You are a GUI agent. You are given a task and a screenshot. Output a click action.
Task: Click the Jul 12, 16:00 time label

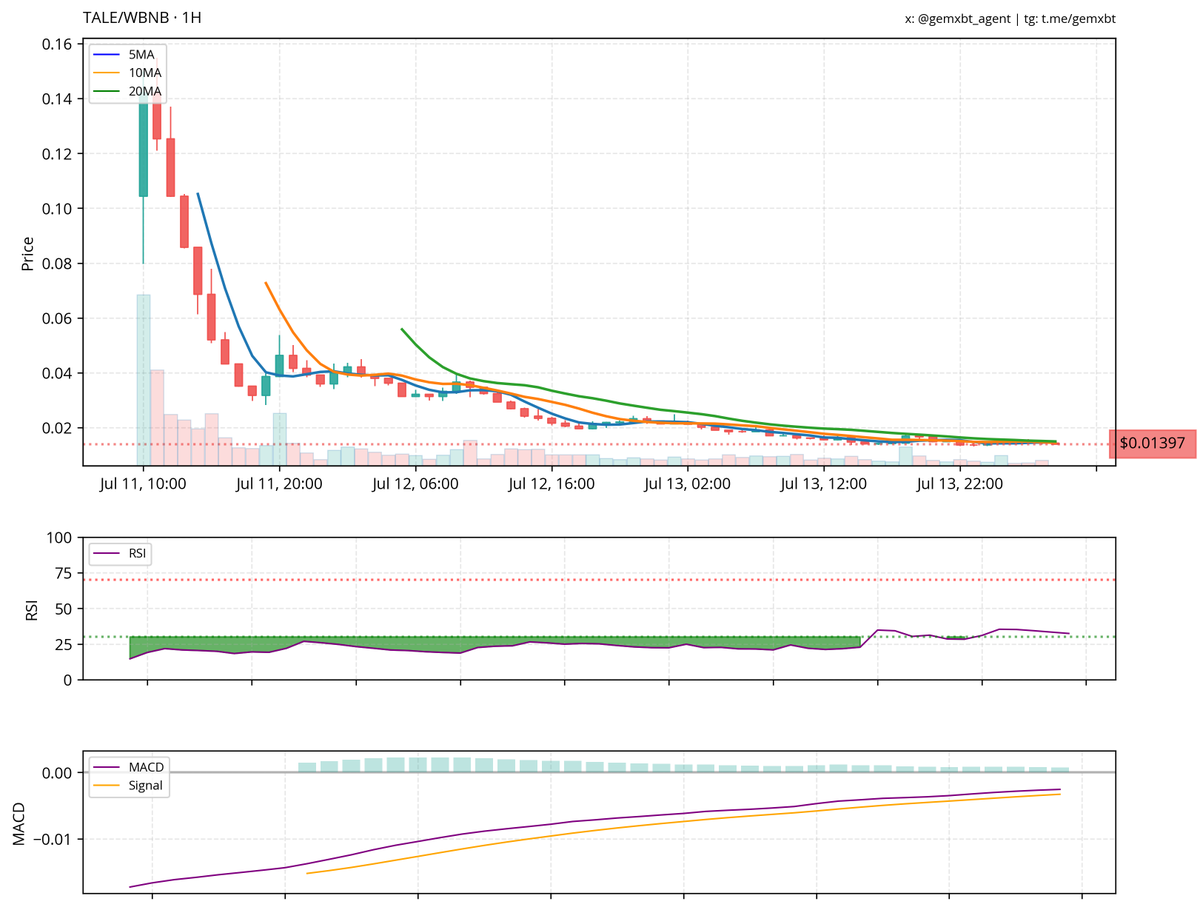coord(552,484)
